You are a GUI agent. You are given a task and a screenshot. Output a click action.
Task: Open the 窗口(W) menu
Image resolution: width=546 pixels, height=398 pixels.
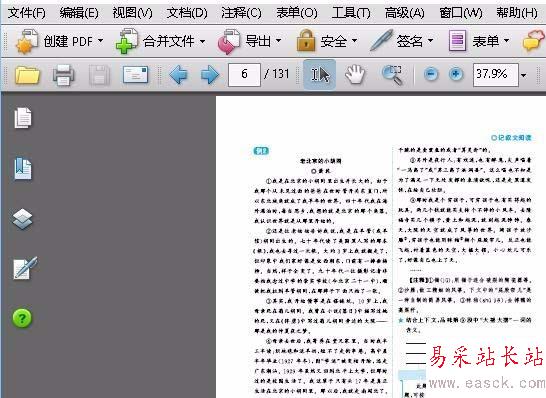461,13
